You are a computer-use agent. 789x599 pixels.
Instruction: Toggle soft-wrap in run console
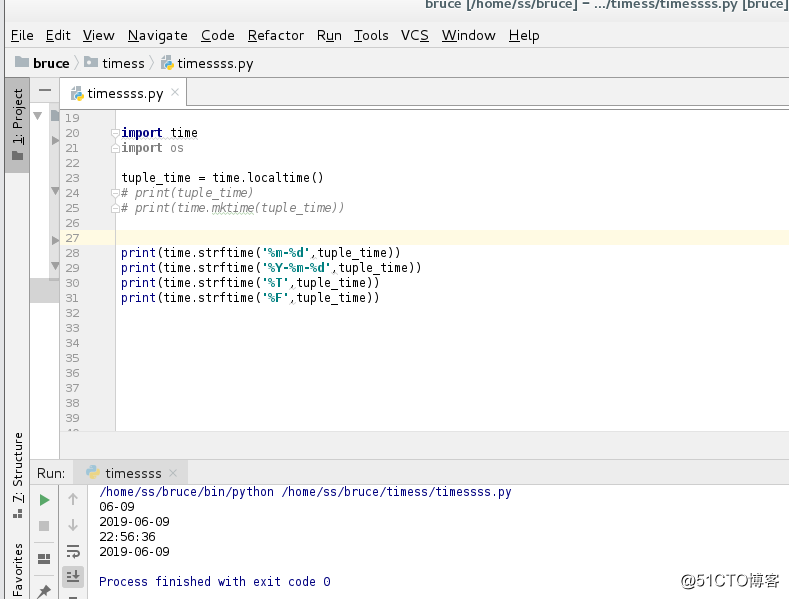pos(73,551)
